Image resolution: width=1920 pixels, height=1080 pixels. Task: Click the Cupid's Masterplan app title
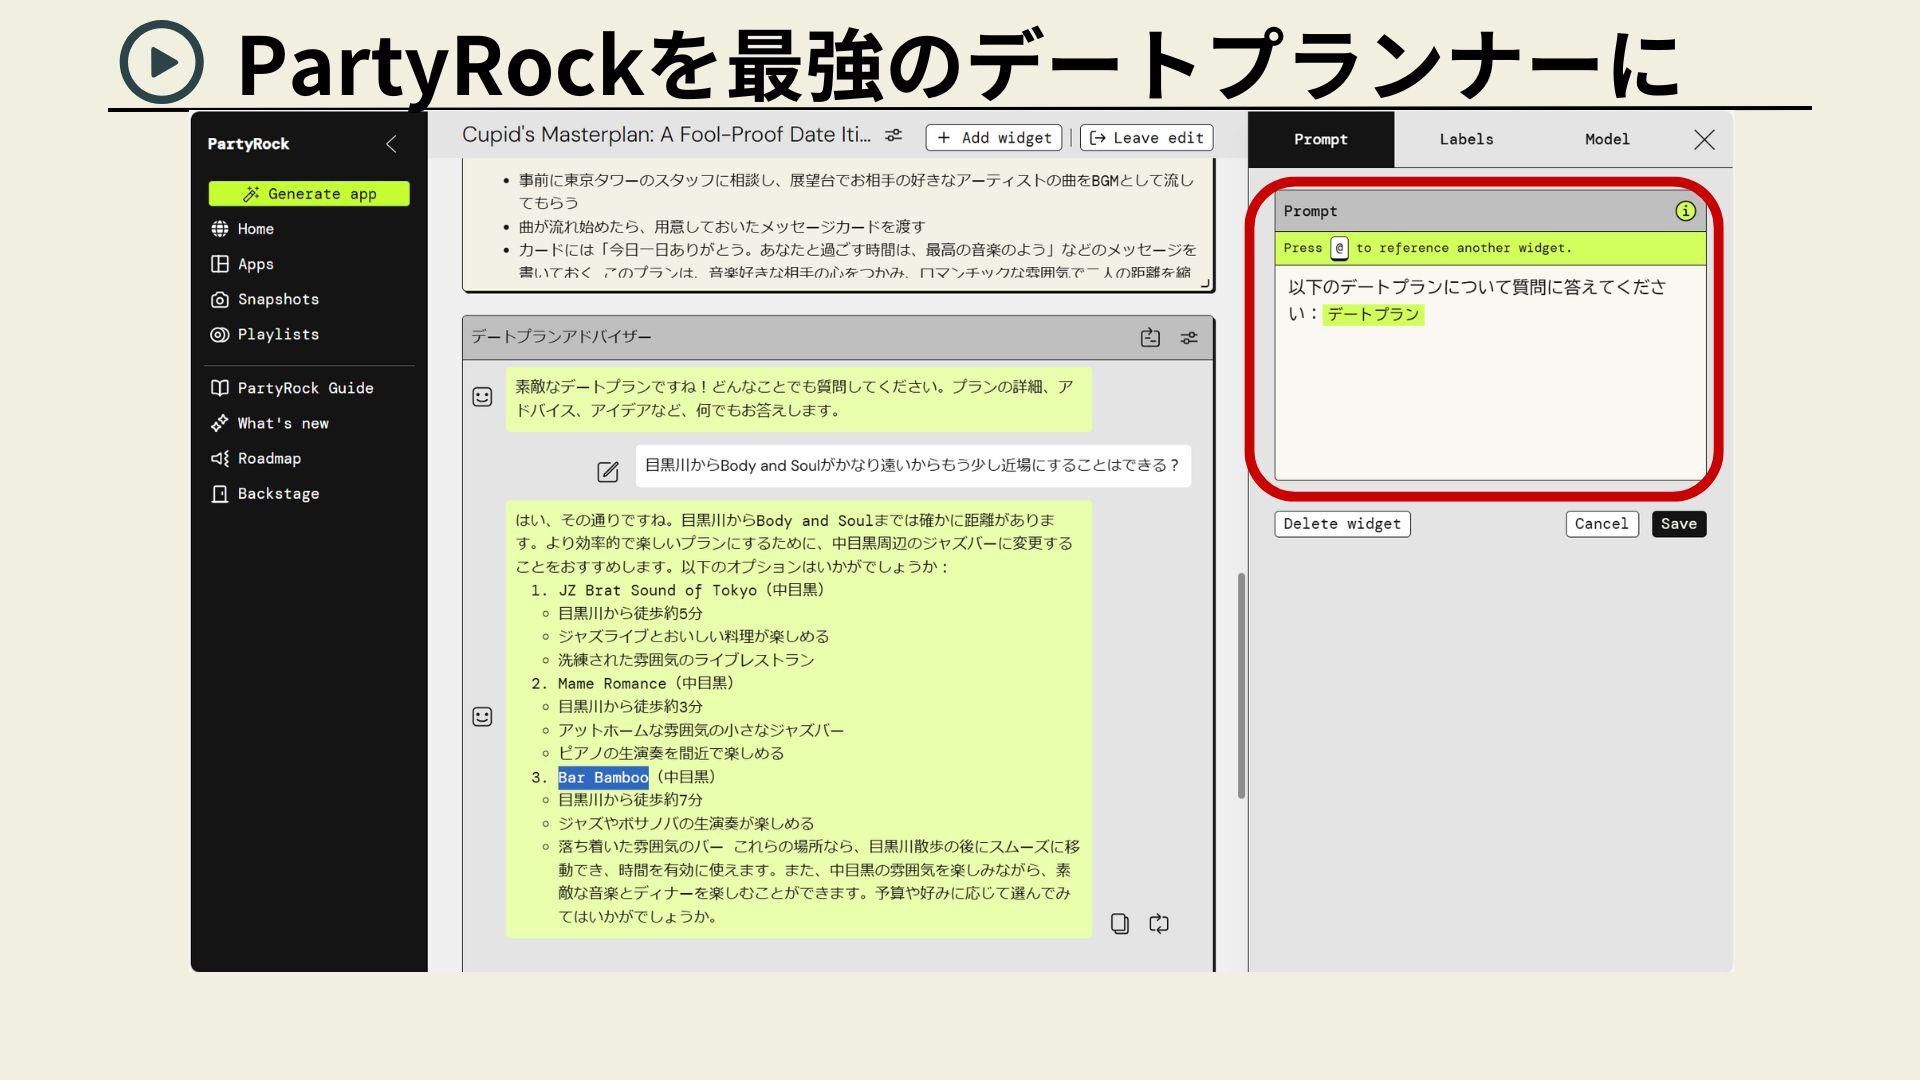point(666,135)
